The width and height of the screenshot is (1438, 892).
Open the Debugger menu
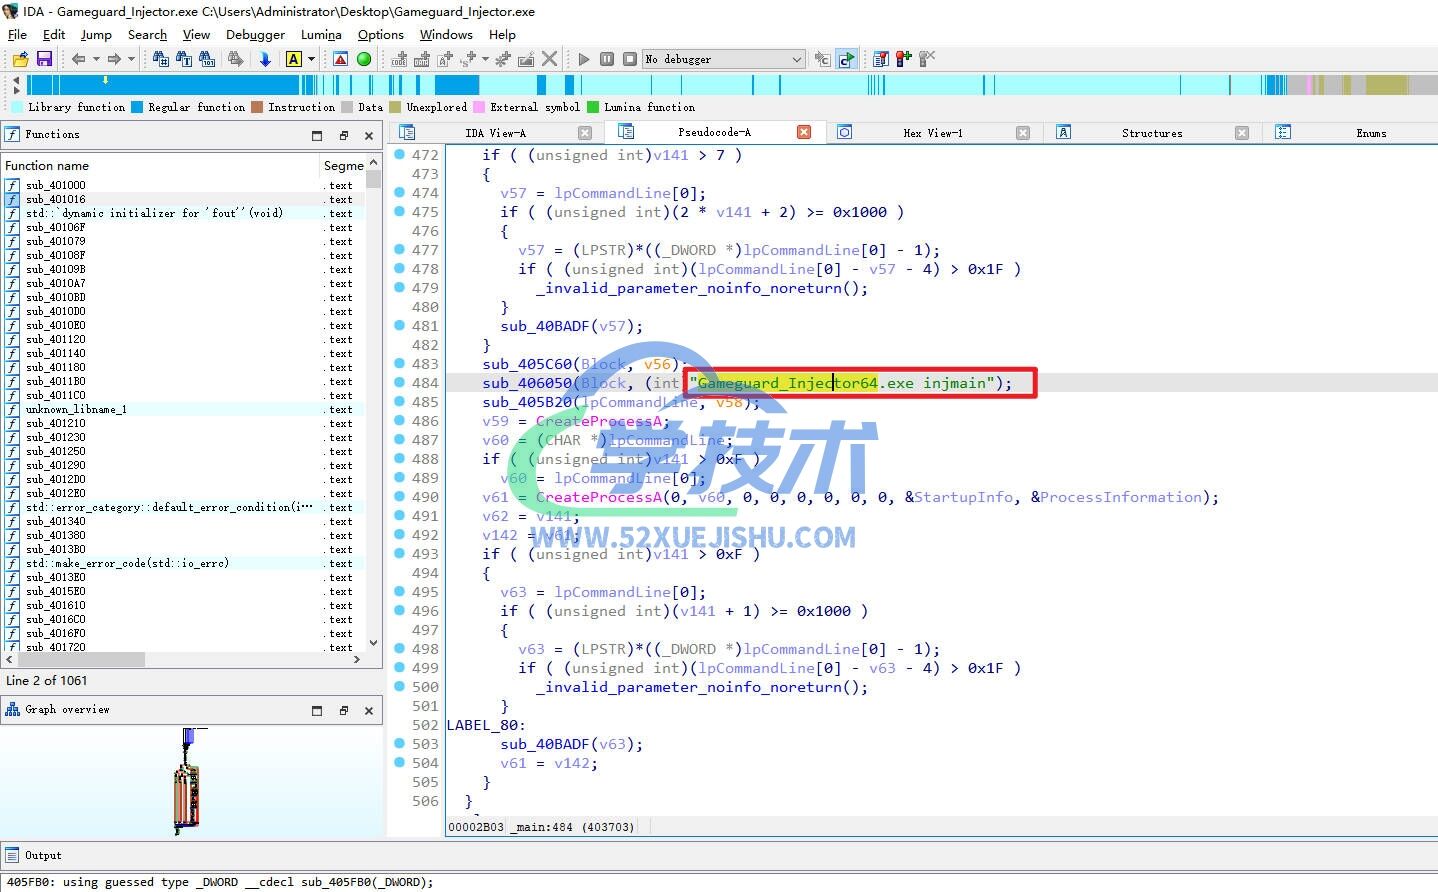click(255, 34)
